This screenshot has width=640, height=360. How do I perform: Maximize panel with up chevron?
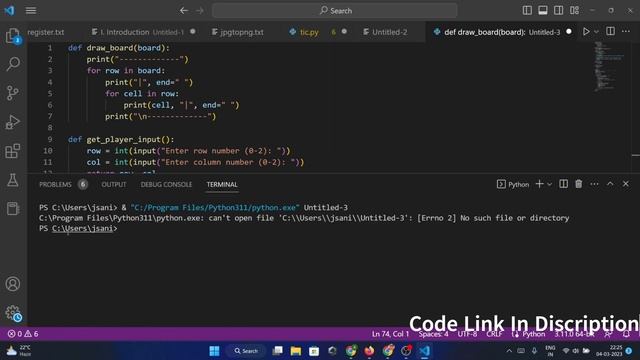(610, 184)
